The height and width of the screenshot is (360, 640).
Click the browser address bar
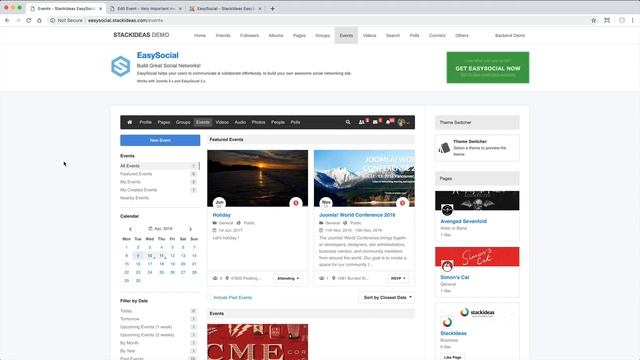[x=318, y=20]
